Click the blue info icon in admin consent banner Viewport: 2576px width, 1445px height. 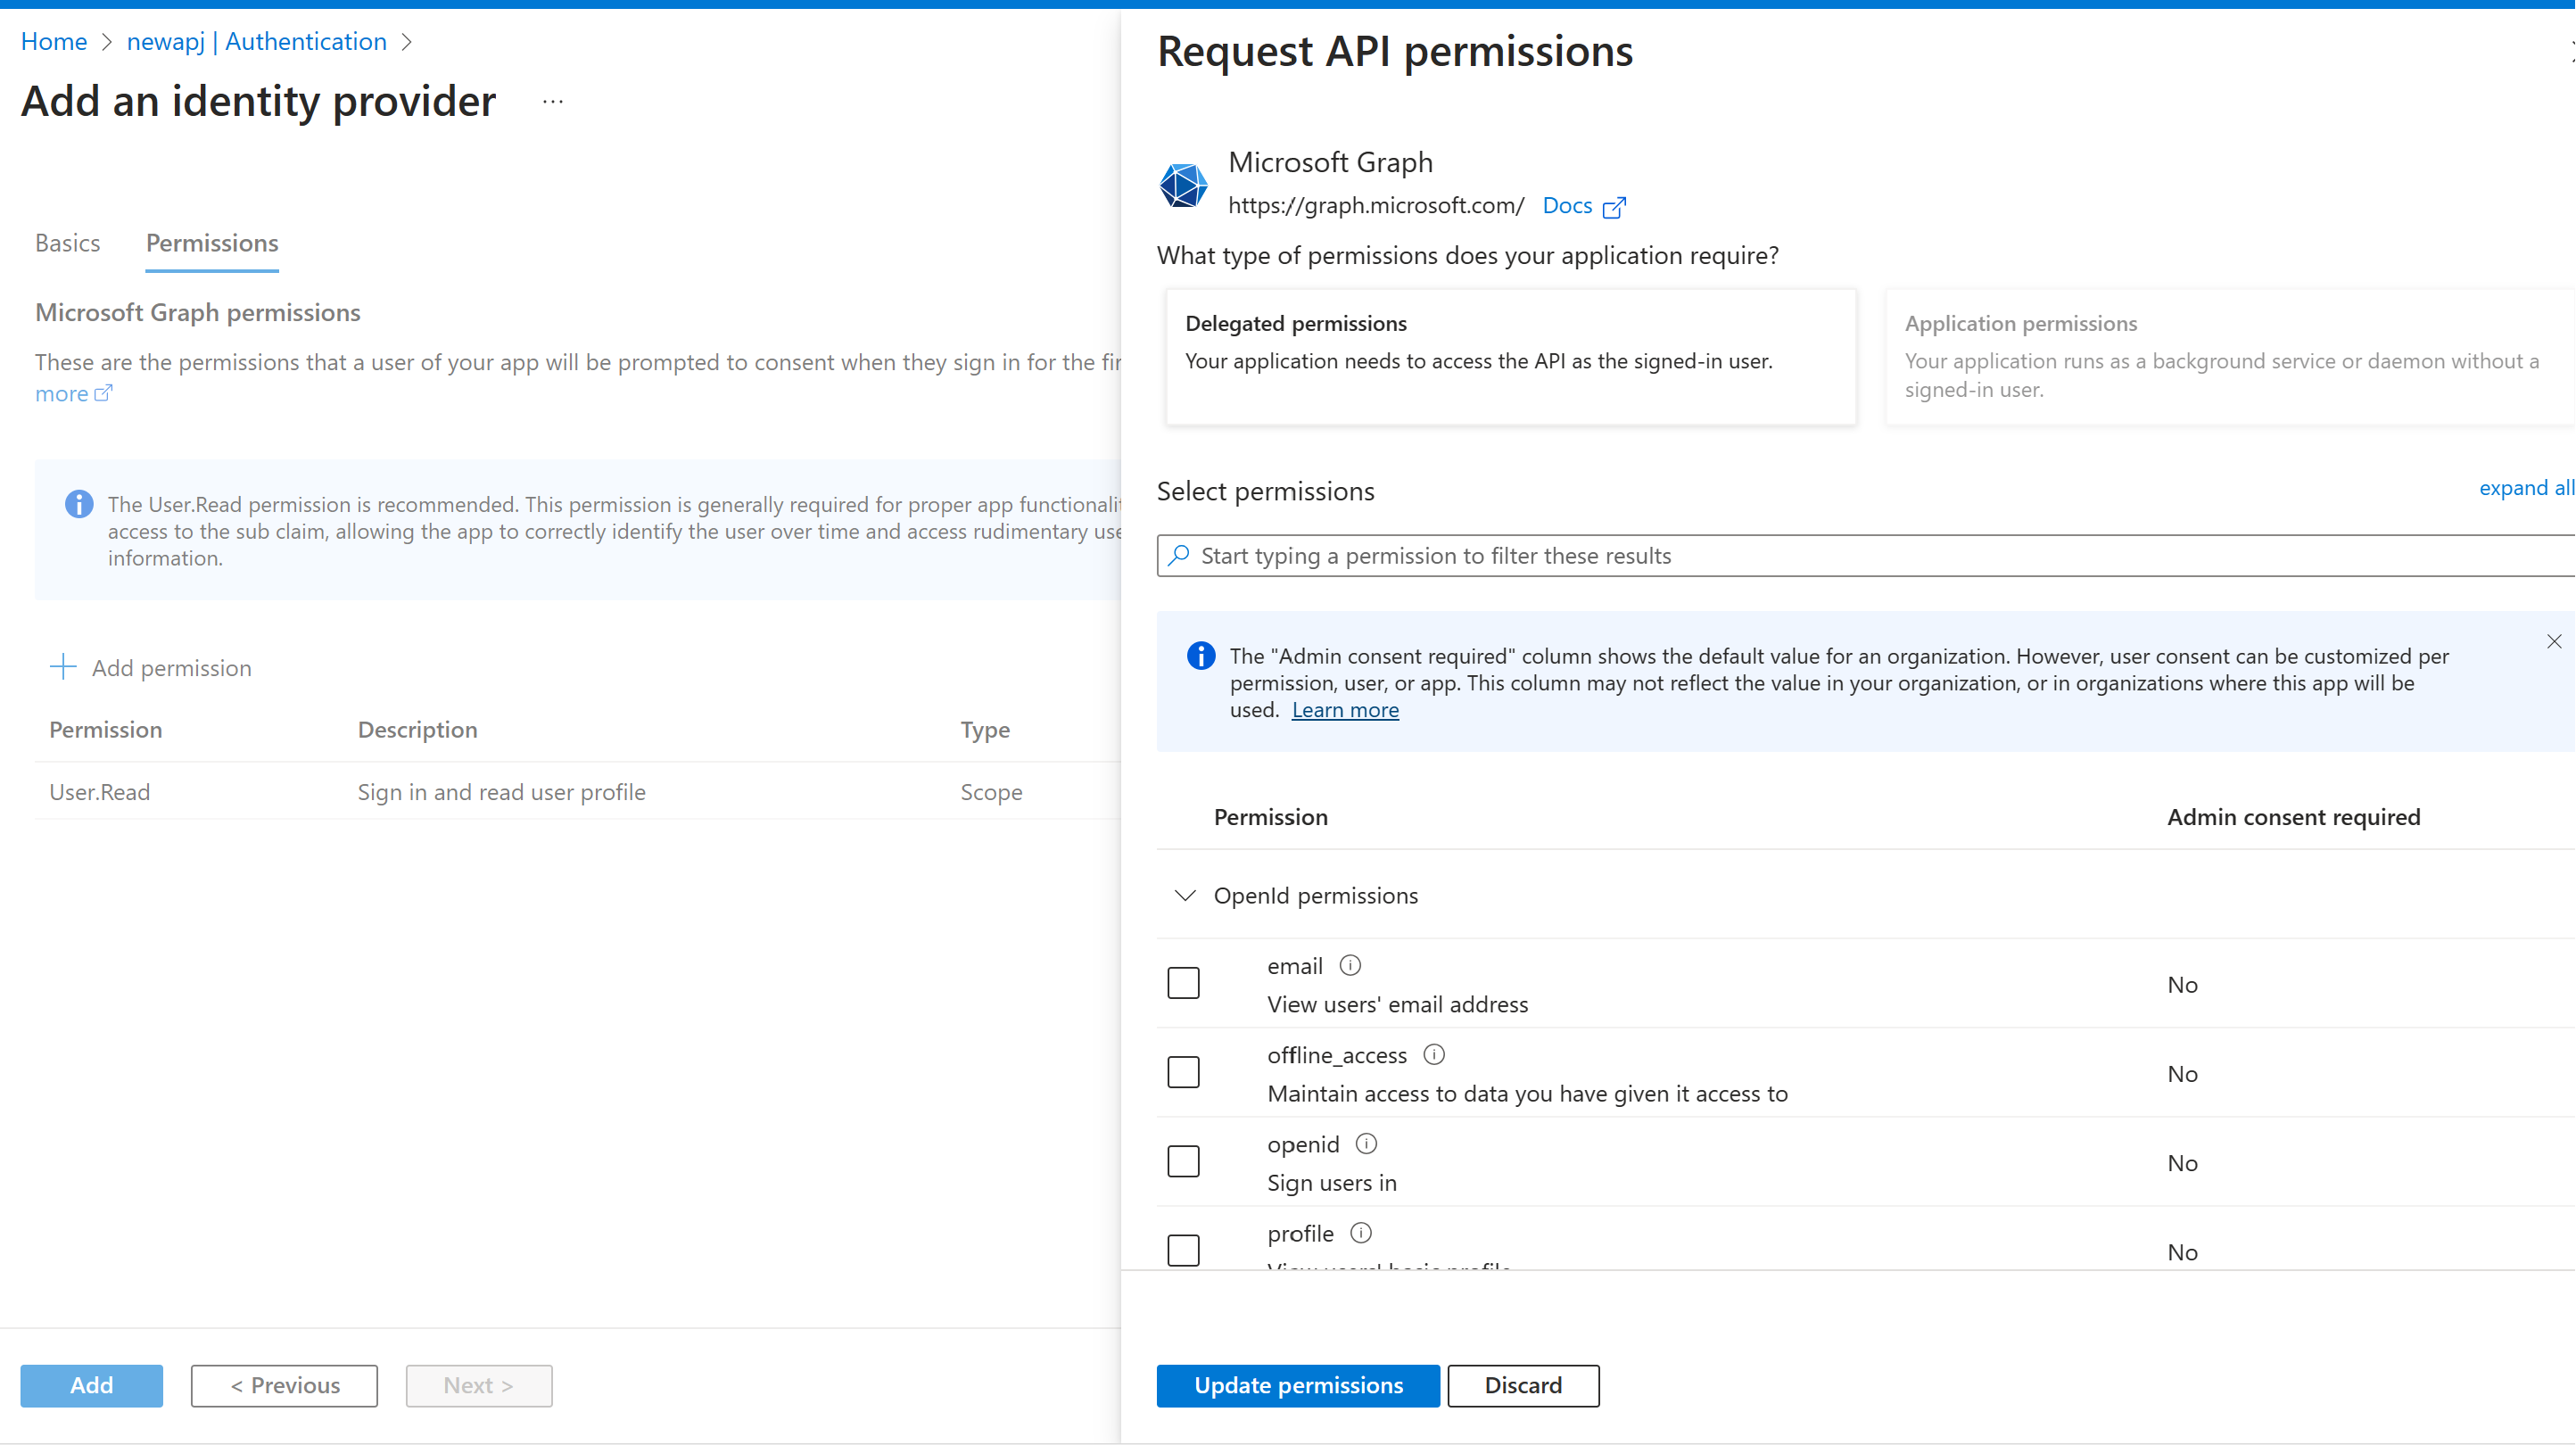click(x=1201, y=655)
